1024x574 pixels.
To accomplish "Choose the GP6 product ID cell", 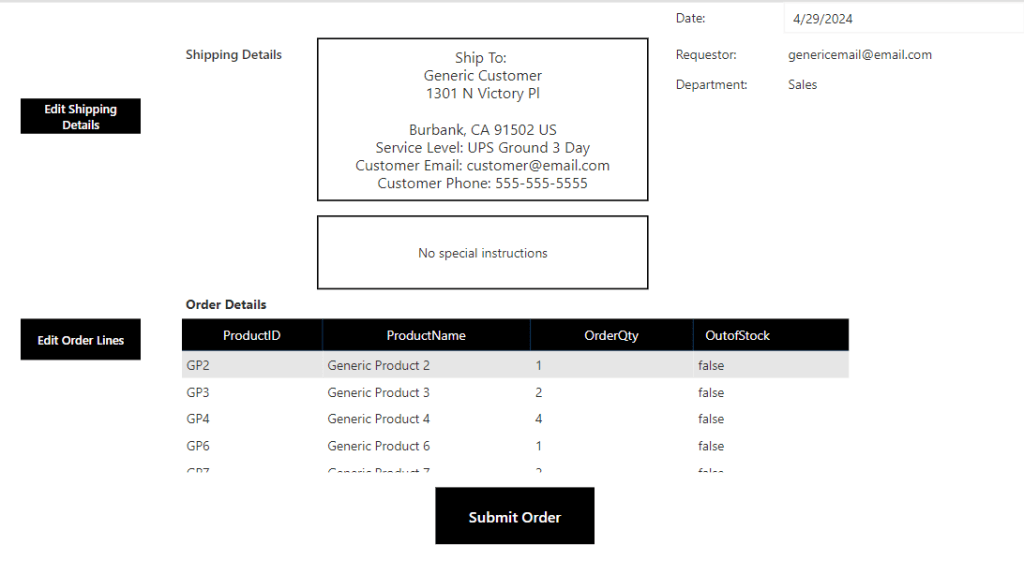I will click(198, 446).
